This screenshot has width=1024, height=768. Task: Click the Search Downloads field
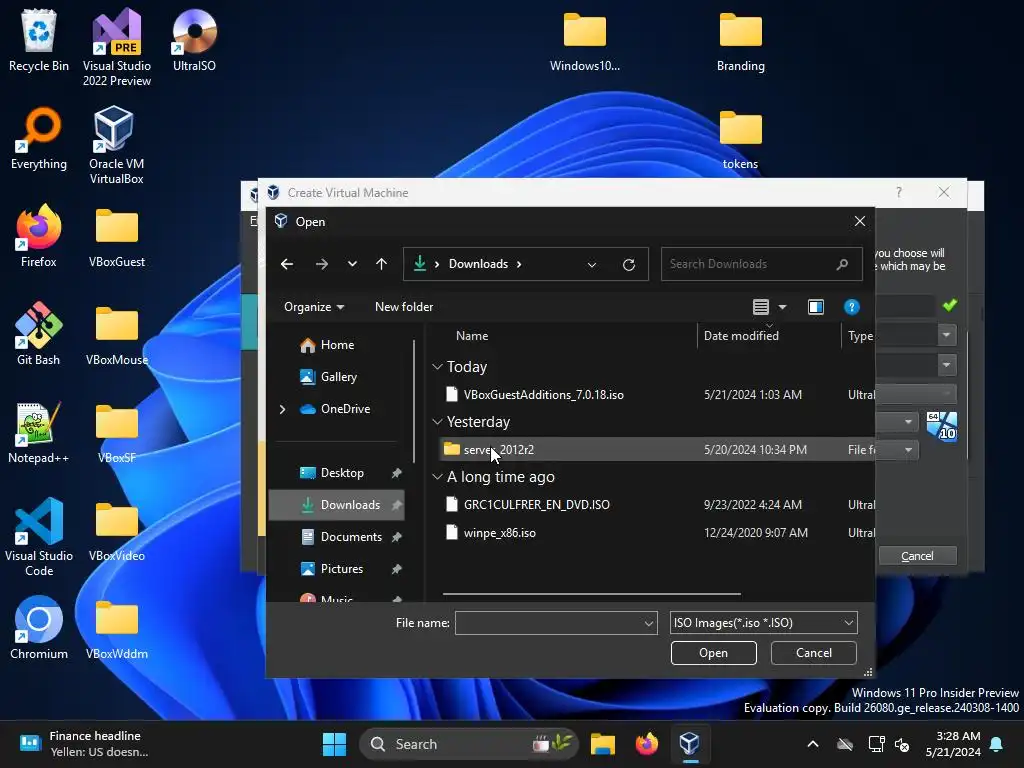(x=761, y=264)
